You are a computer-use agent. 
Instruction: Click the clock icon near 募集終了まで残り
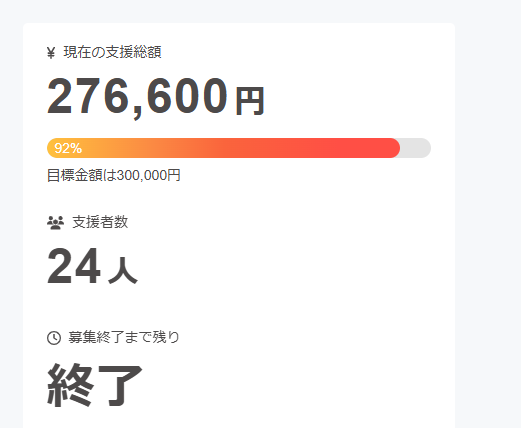(54, 338)
